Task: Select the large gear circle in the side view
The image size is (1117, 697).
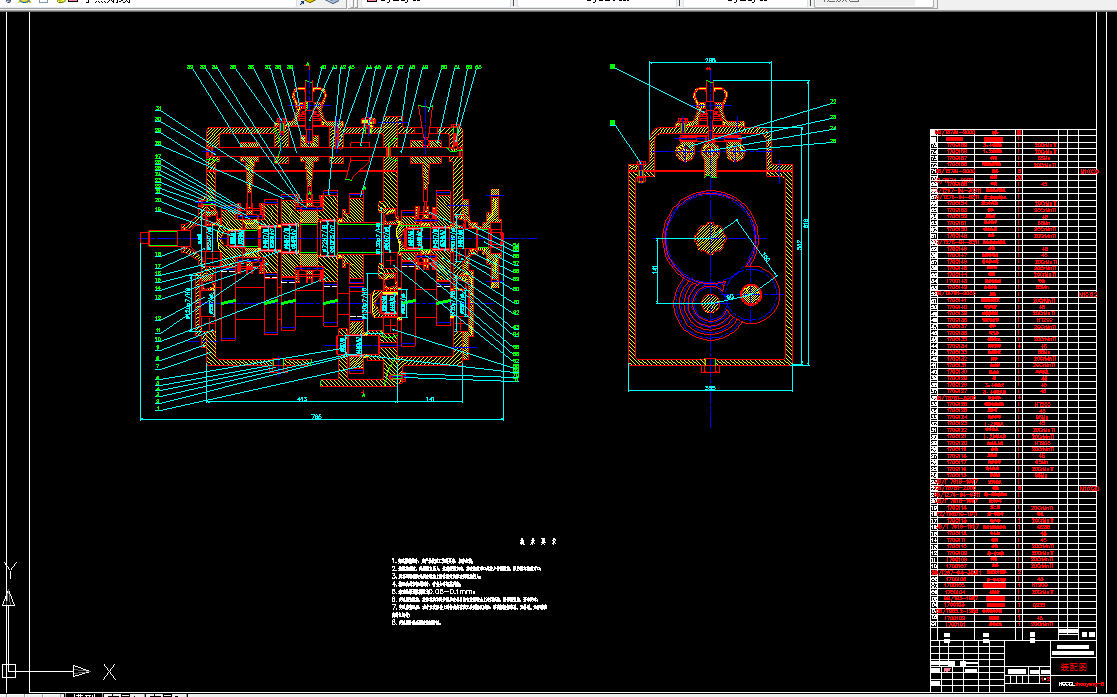Action: click(710, 239)
